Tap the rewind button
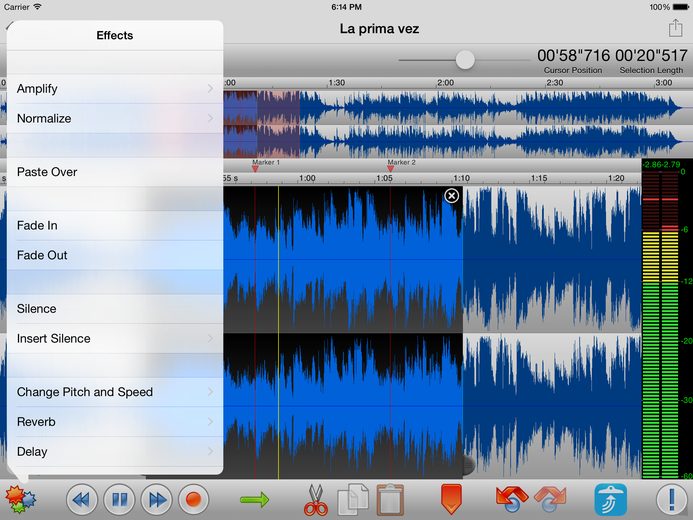Image resolution: width=693 pixels, height=520 pixels. (x=82, y=500)
